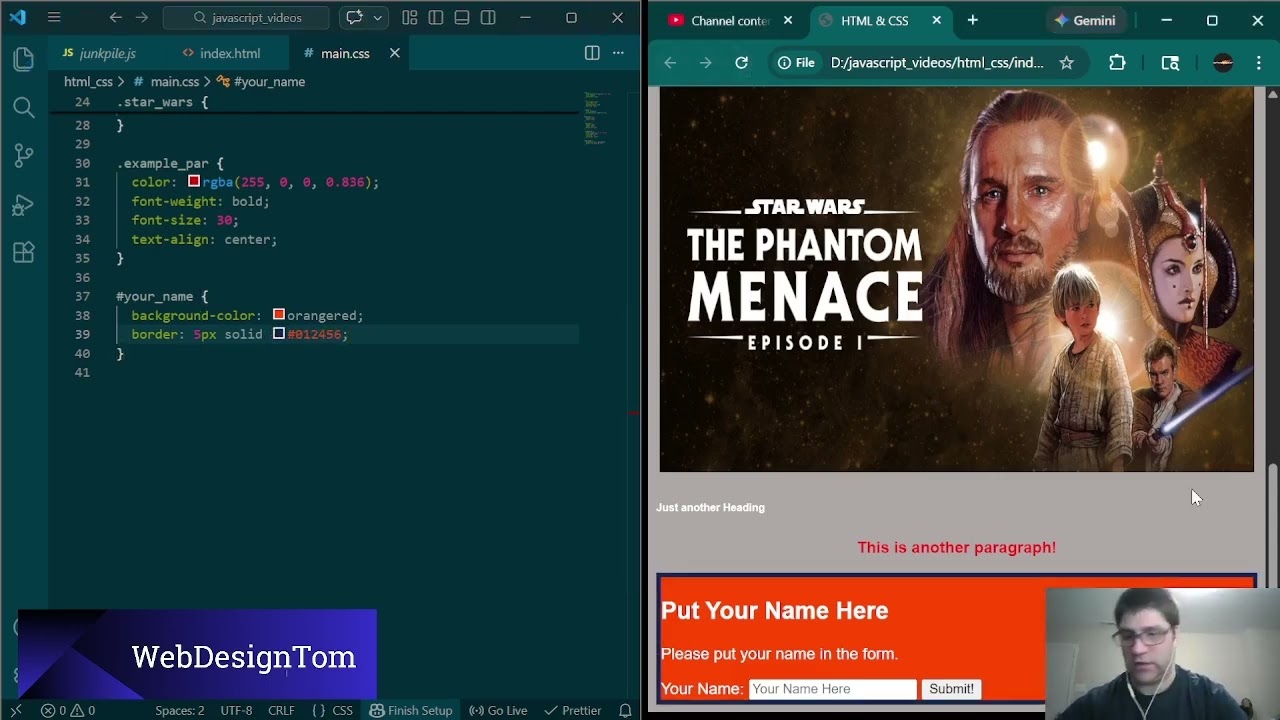Click the 'Just another Heading' text

(x=710, y=508)
